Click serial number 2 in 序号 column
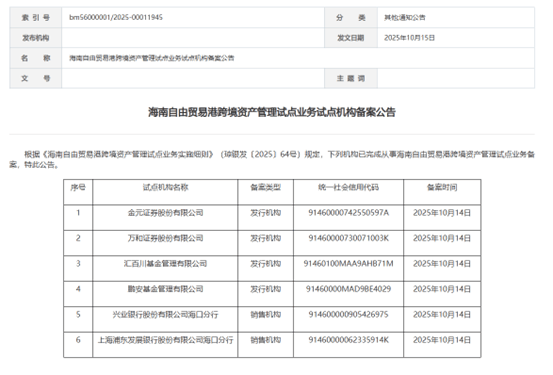The width and height of the screenshot is (553, 375). pos(78,238)
